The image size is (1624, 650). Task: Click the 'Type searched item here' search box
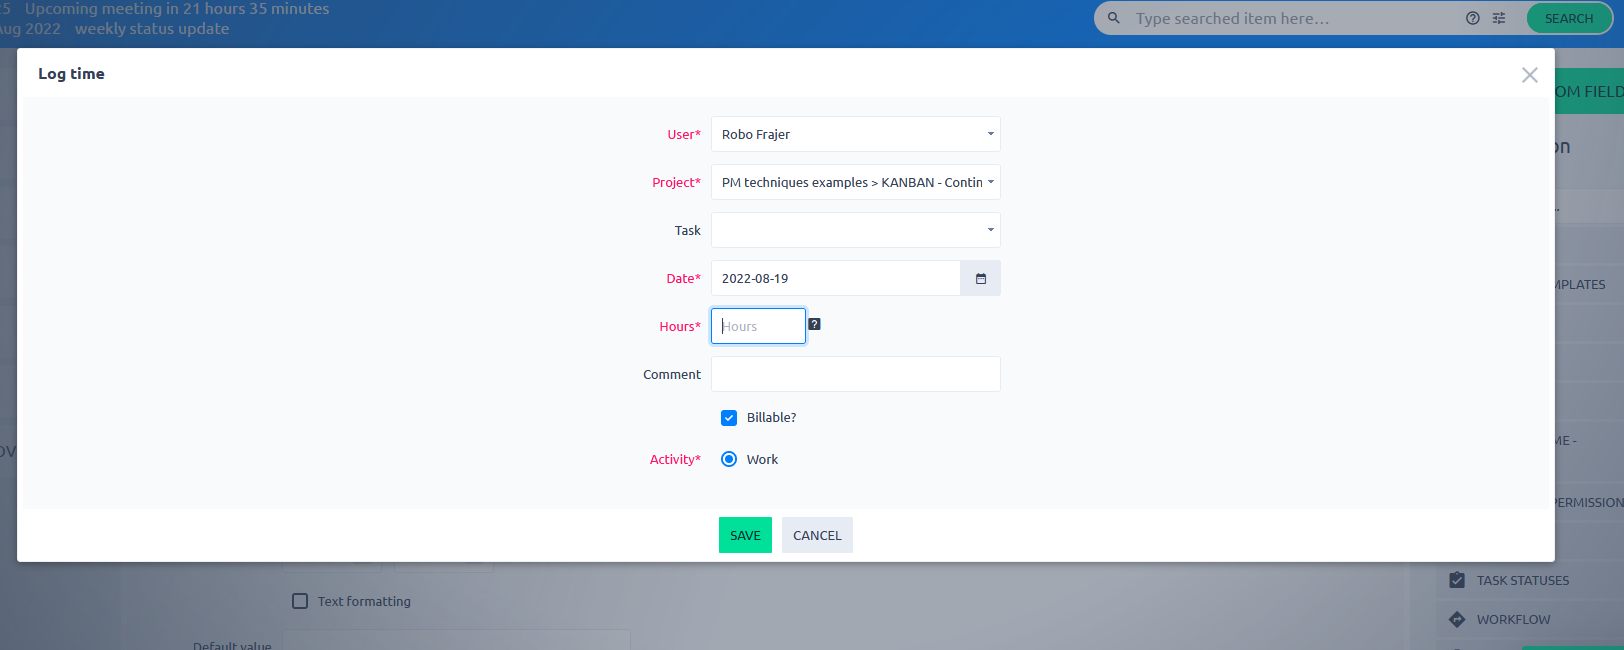(1290, 18)
